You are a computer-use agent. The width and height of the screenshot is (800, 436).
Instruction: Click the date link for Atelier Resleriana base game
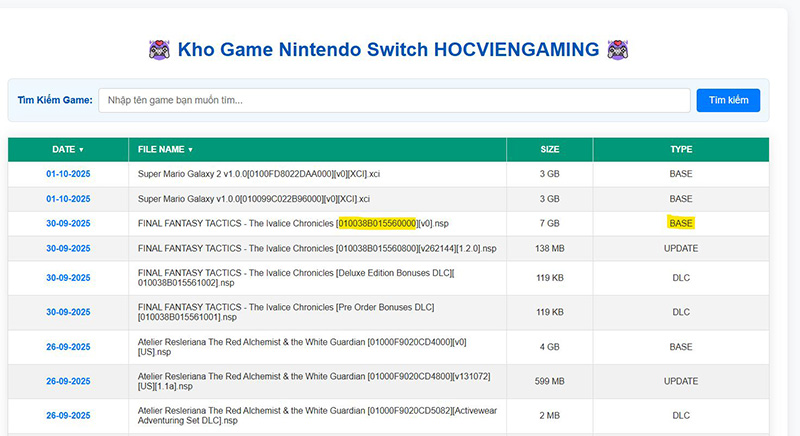pos(68,347)
